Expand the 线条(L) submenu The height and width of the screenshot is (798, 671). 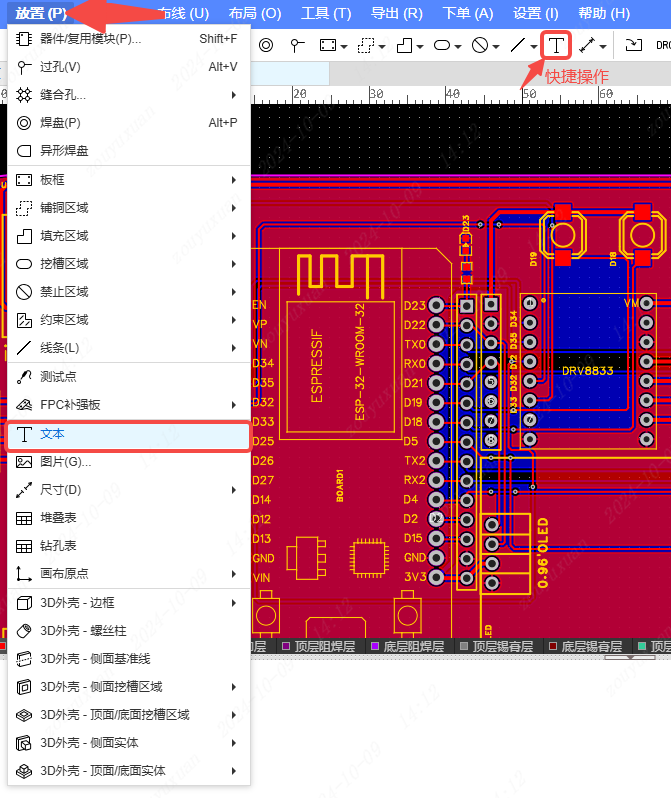click(129, 348)
